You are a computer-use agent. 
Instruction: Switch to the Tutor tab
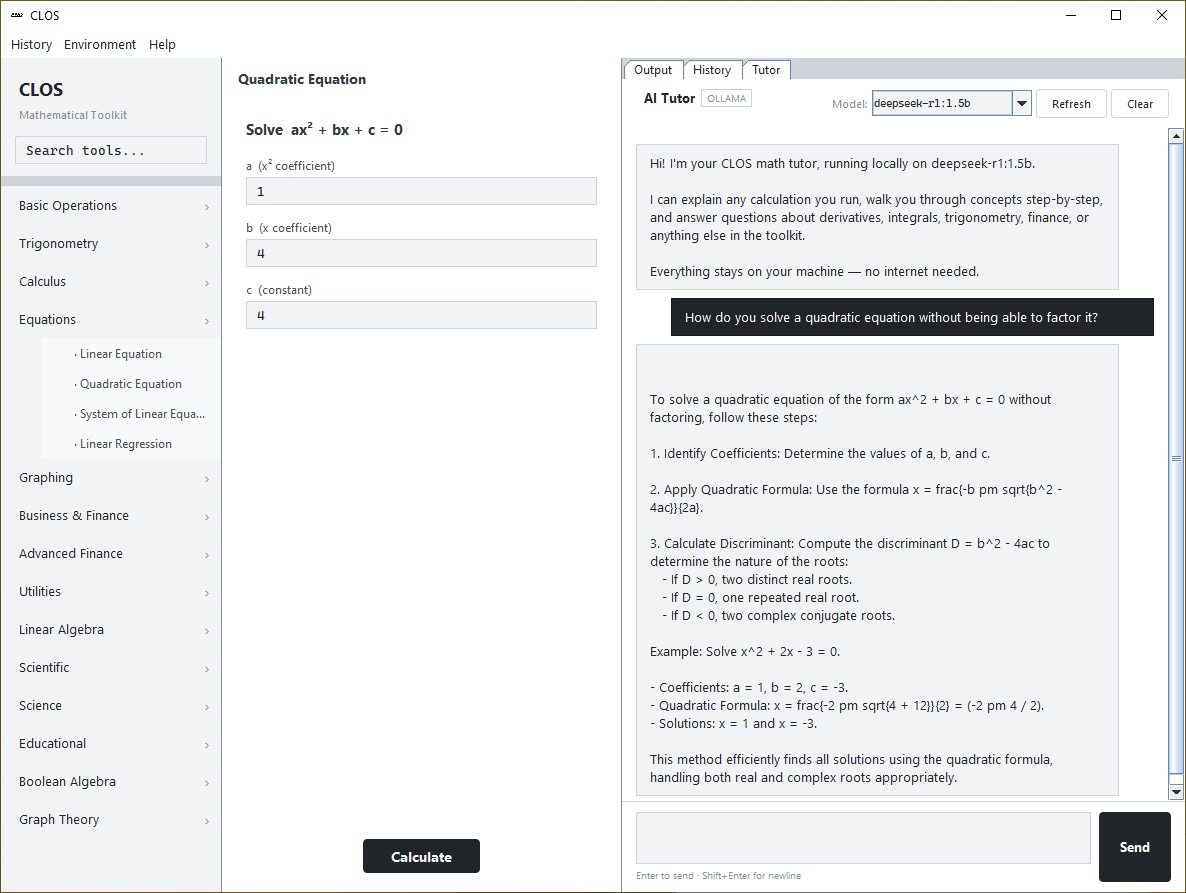pyautogui.click(x=766, y=70)
